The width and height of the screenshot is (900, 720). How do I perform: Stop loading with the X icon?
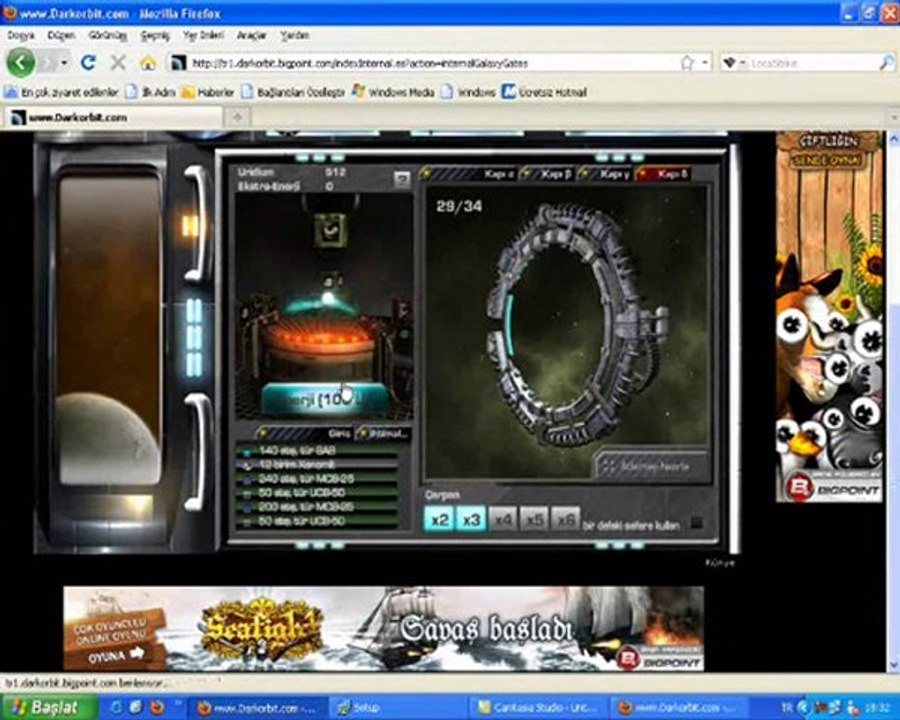click(118, 62)
